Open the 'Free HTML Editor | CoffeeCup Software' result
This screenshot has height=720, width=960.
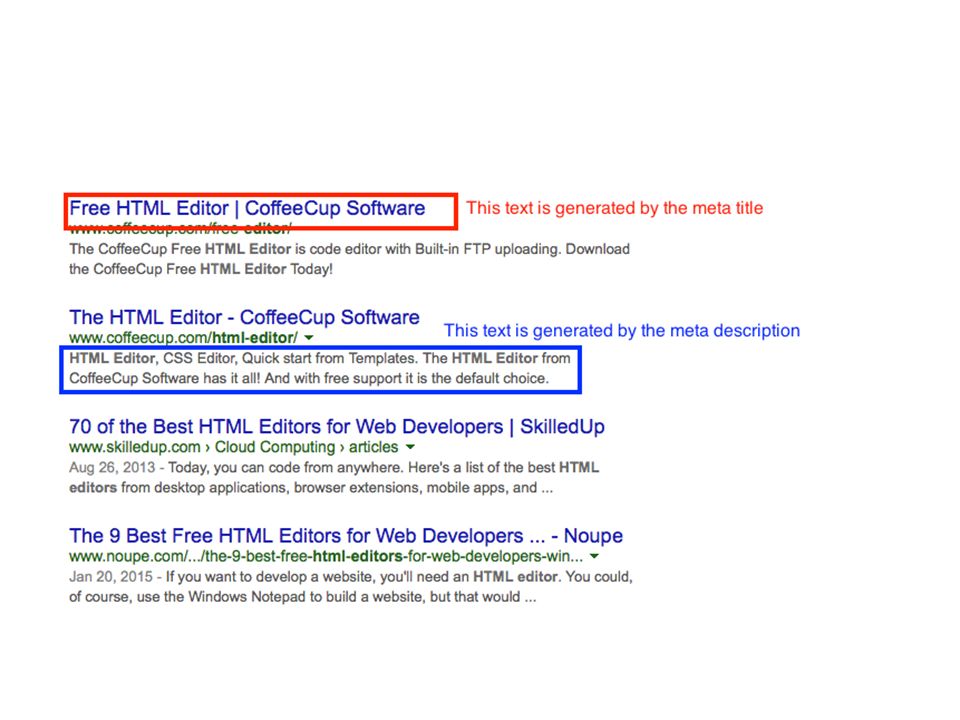pyautogui.click(x=247, y=208)
